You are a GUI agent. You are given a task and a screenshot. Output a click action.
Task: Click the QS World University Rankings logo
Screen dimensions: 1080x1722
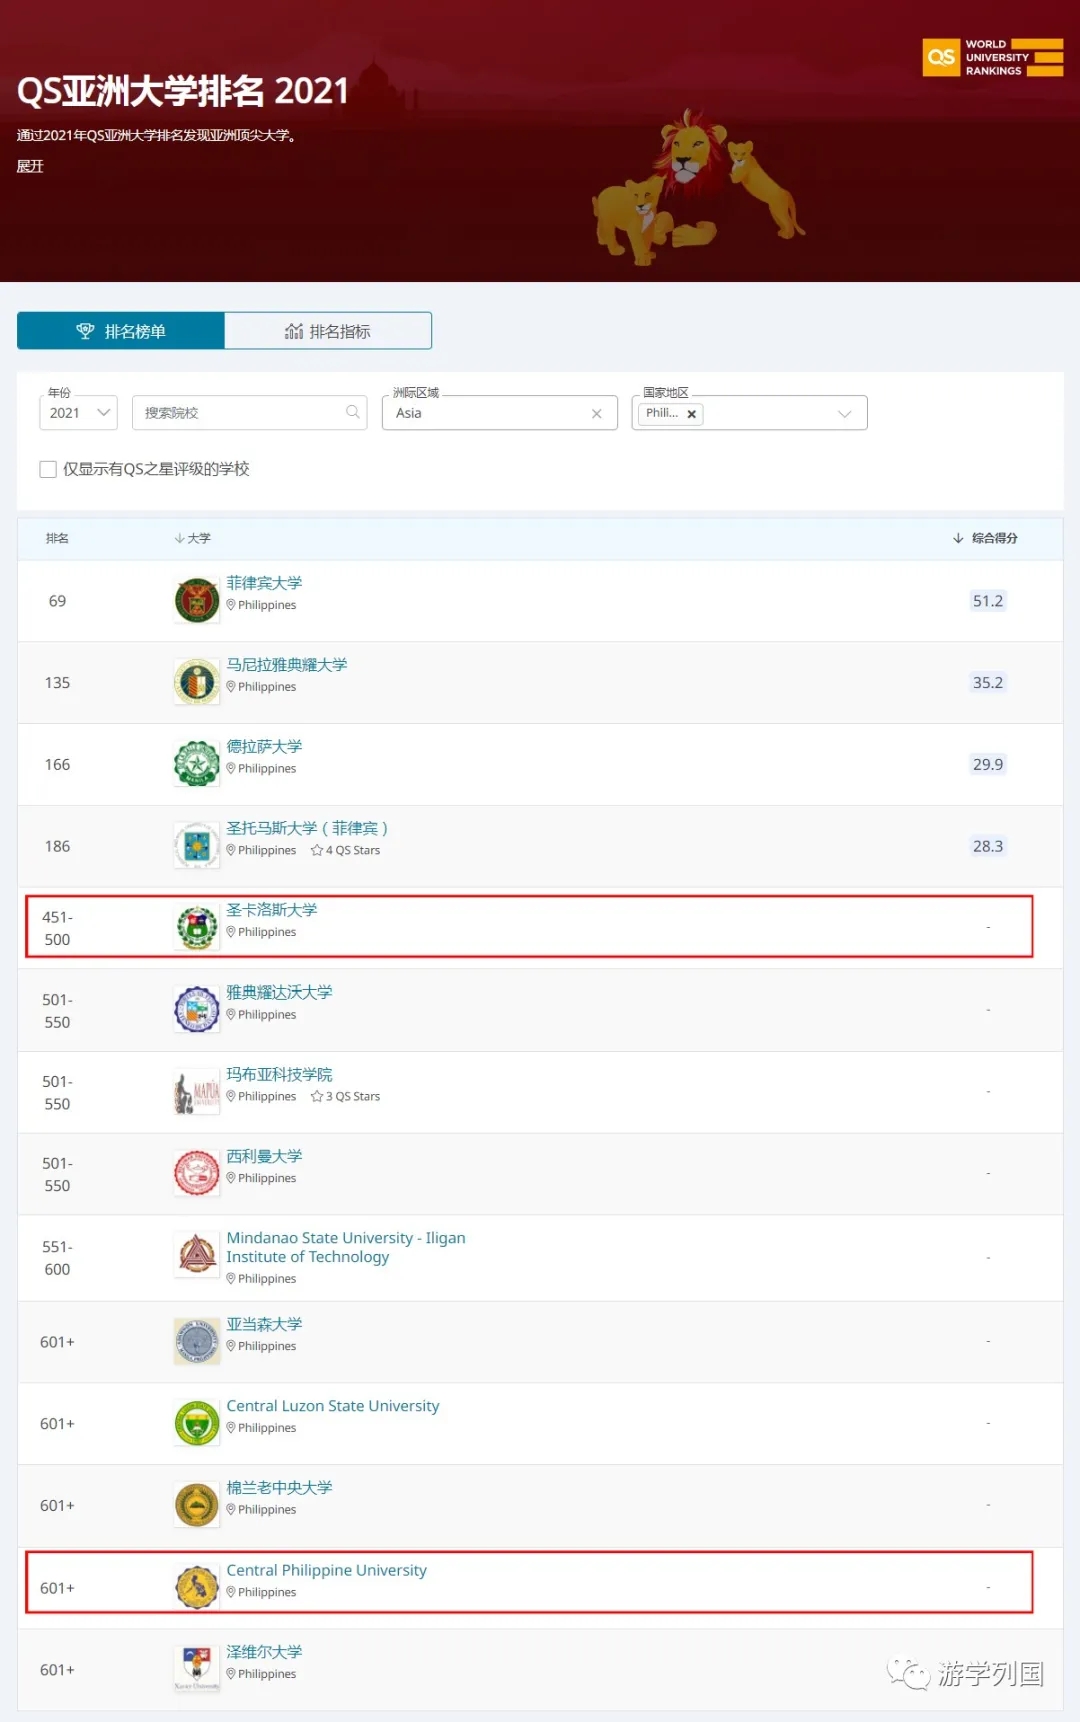tap(992, 58)
